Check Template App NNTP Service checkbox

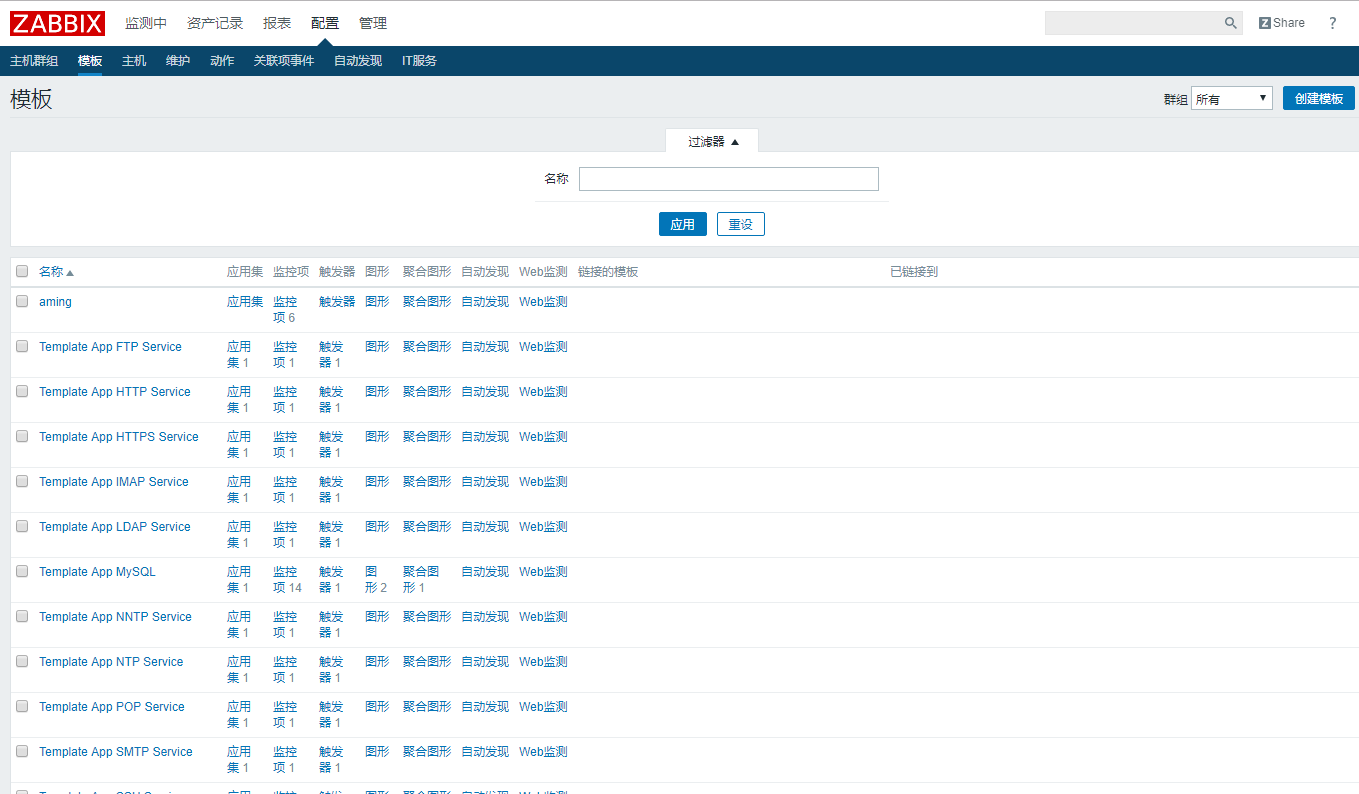tap(22, 616)
